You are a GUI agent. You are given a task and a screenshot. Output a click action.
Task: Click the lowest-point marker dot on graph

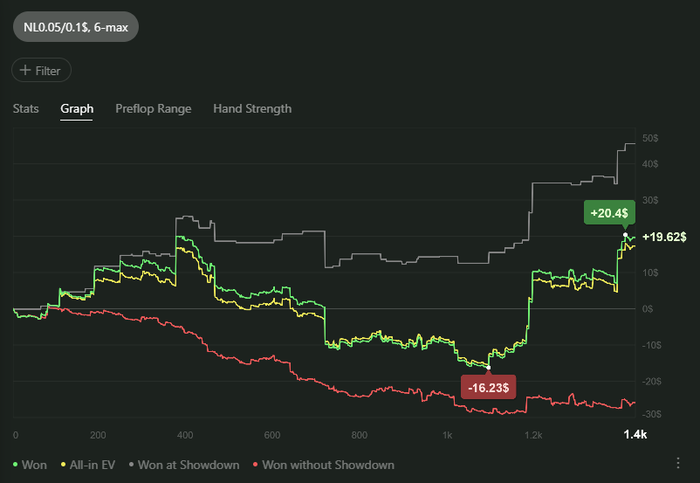point(488,368)
